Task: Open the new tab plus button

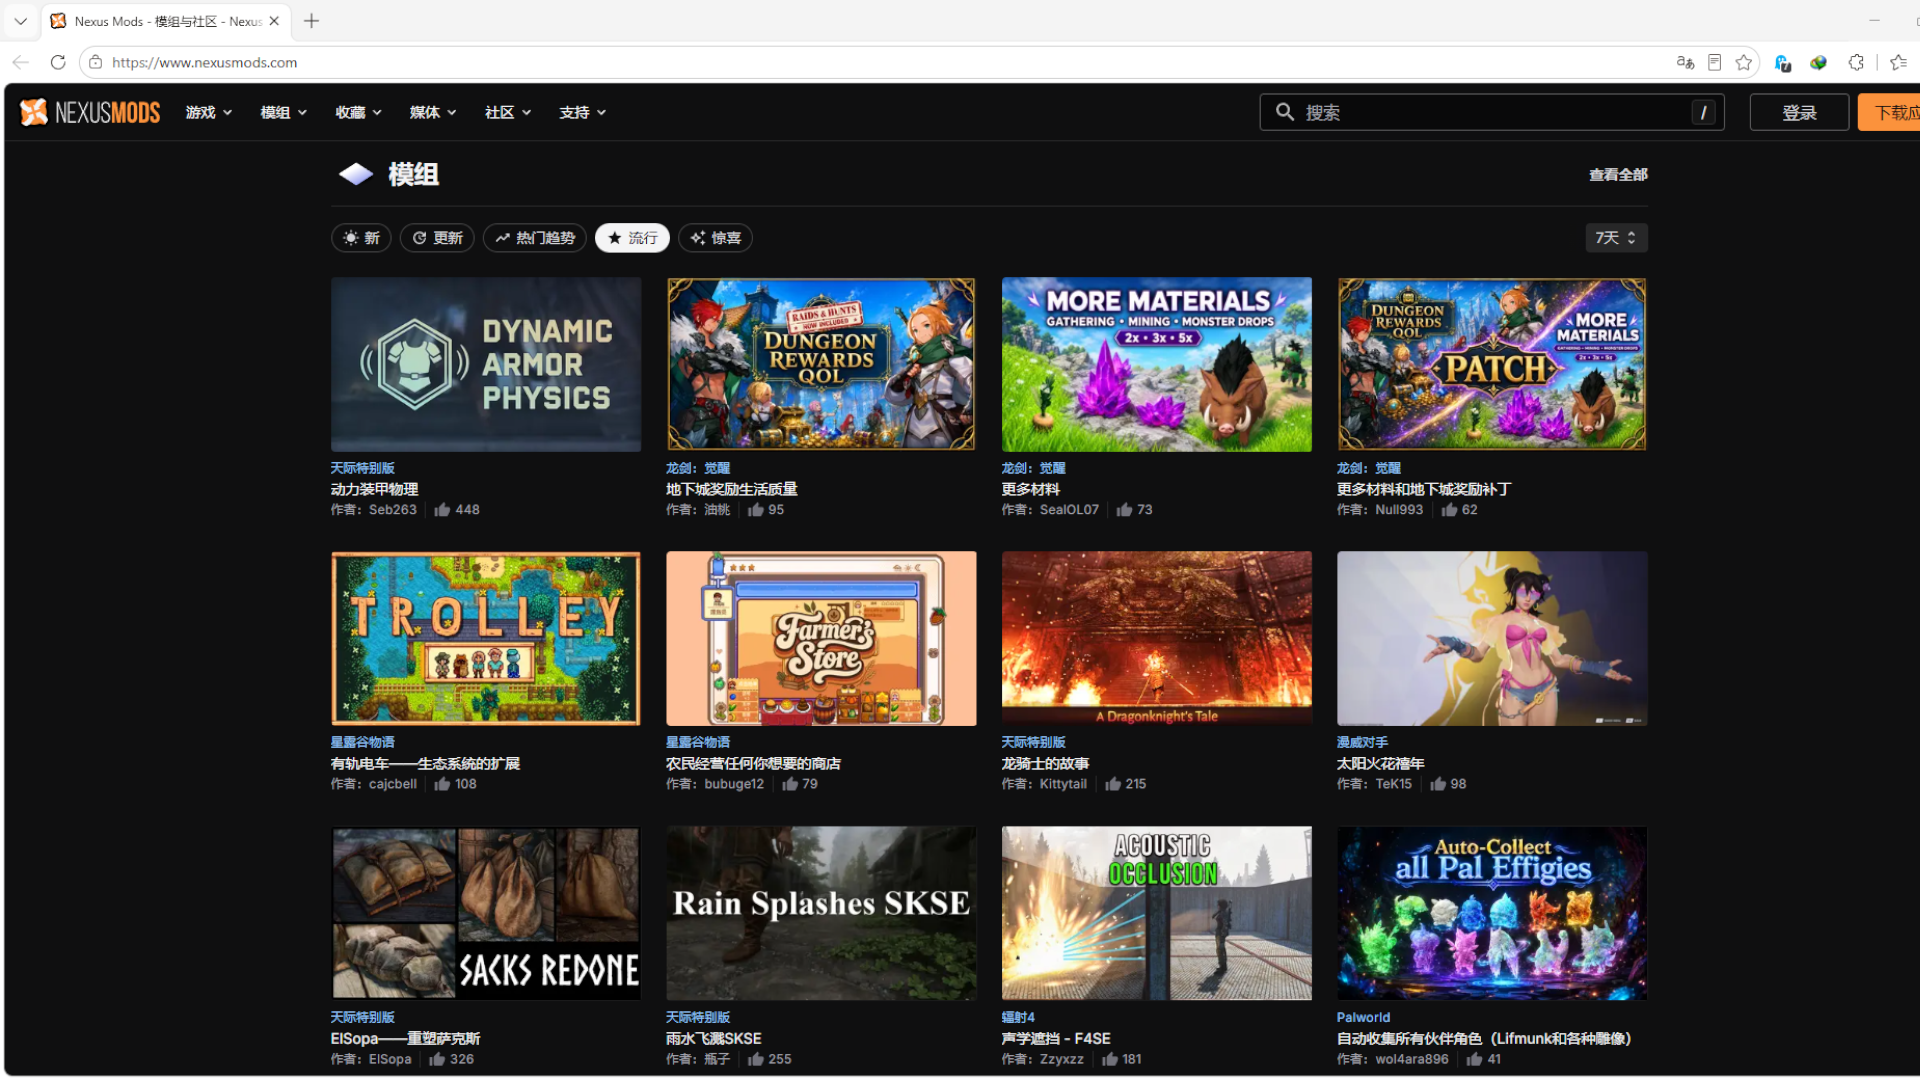Action: click(x=312, y=21)
